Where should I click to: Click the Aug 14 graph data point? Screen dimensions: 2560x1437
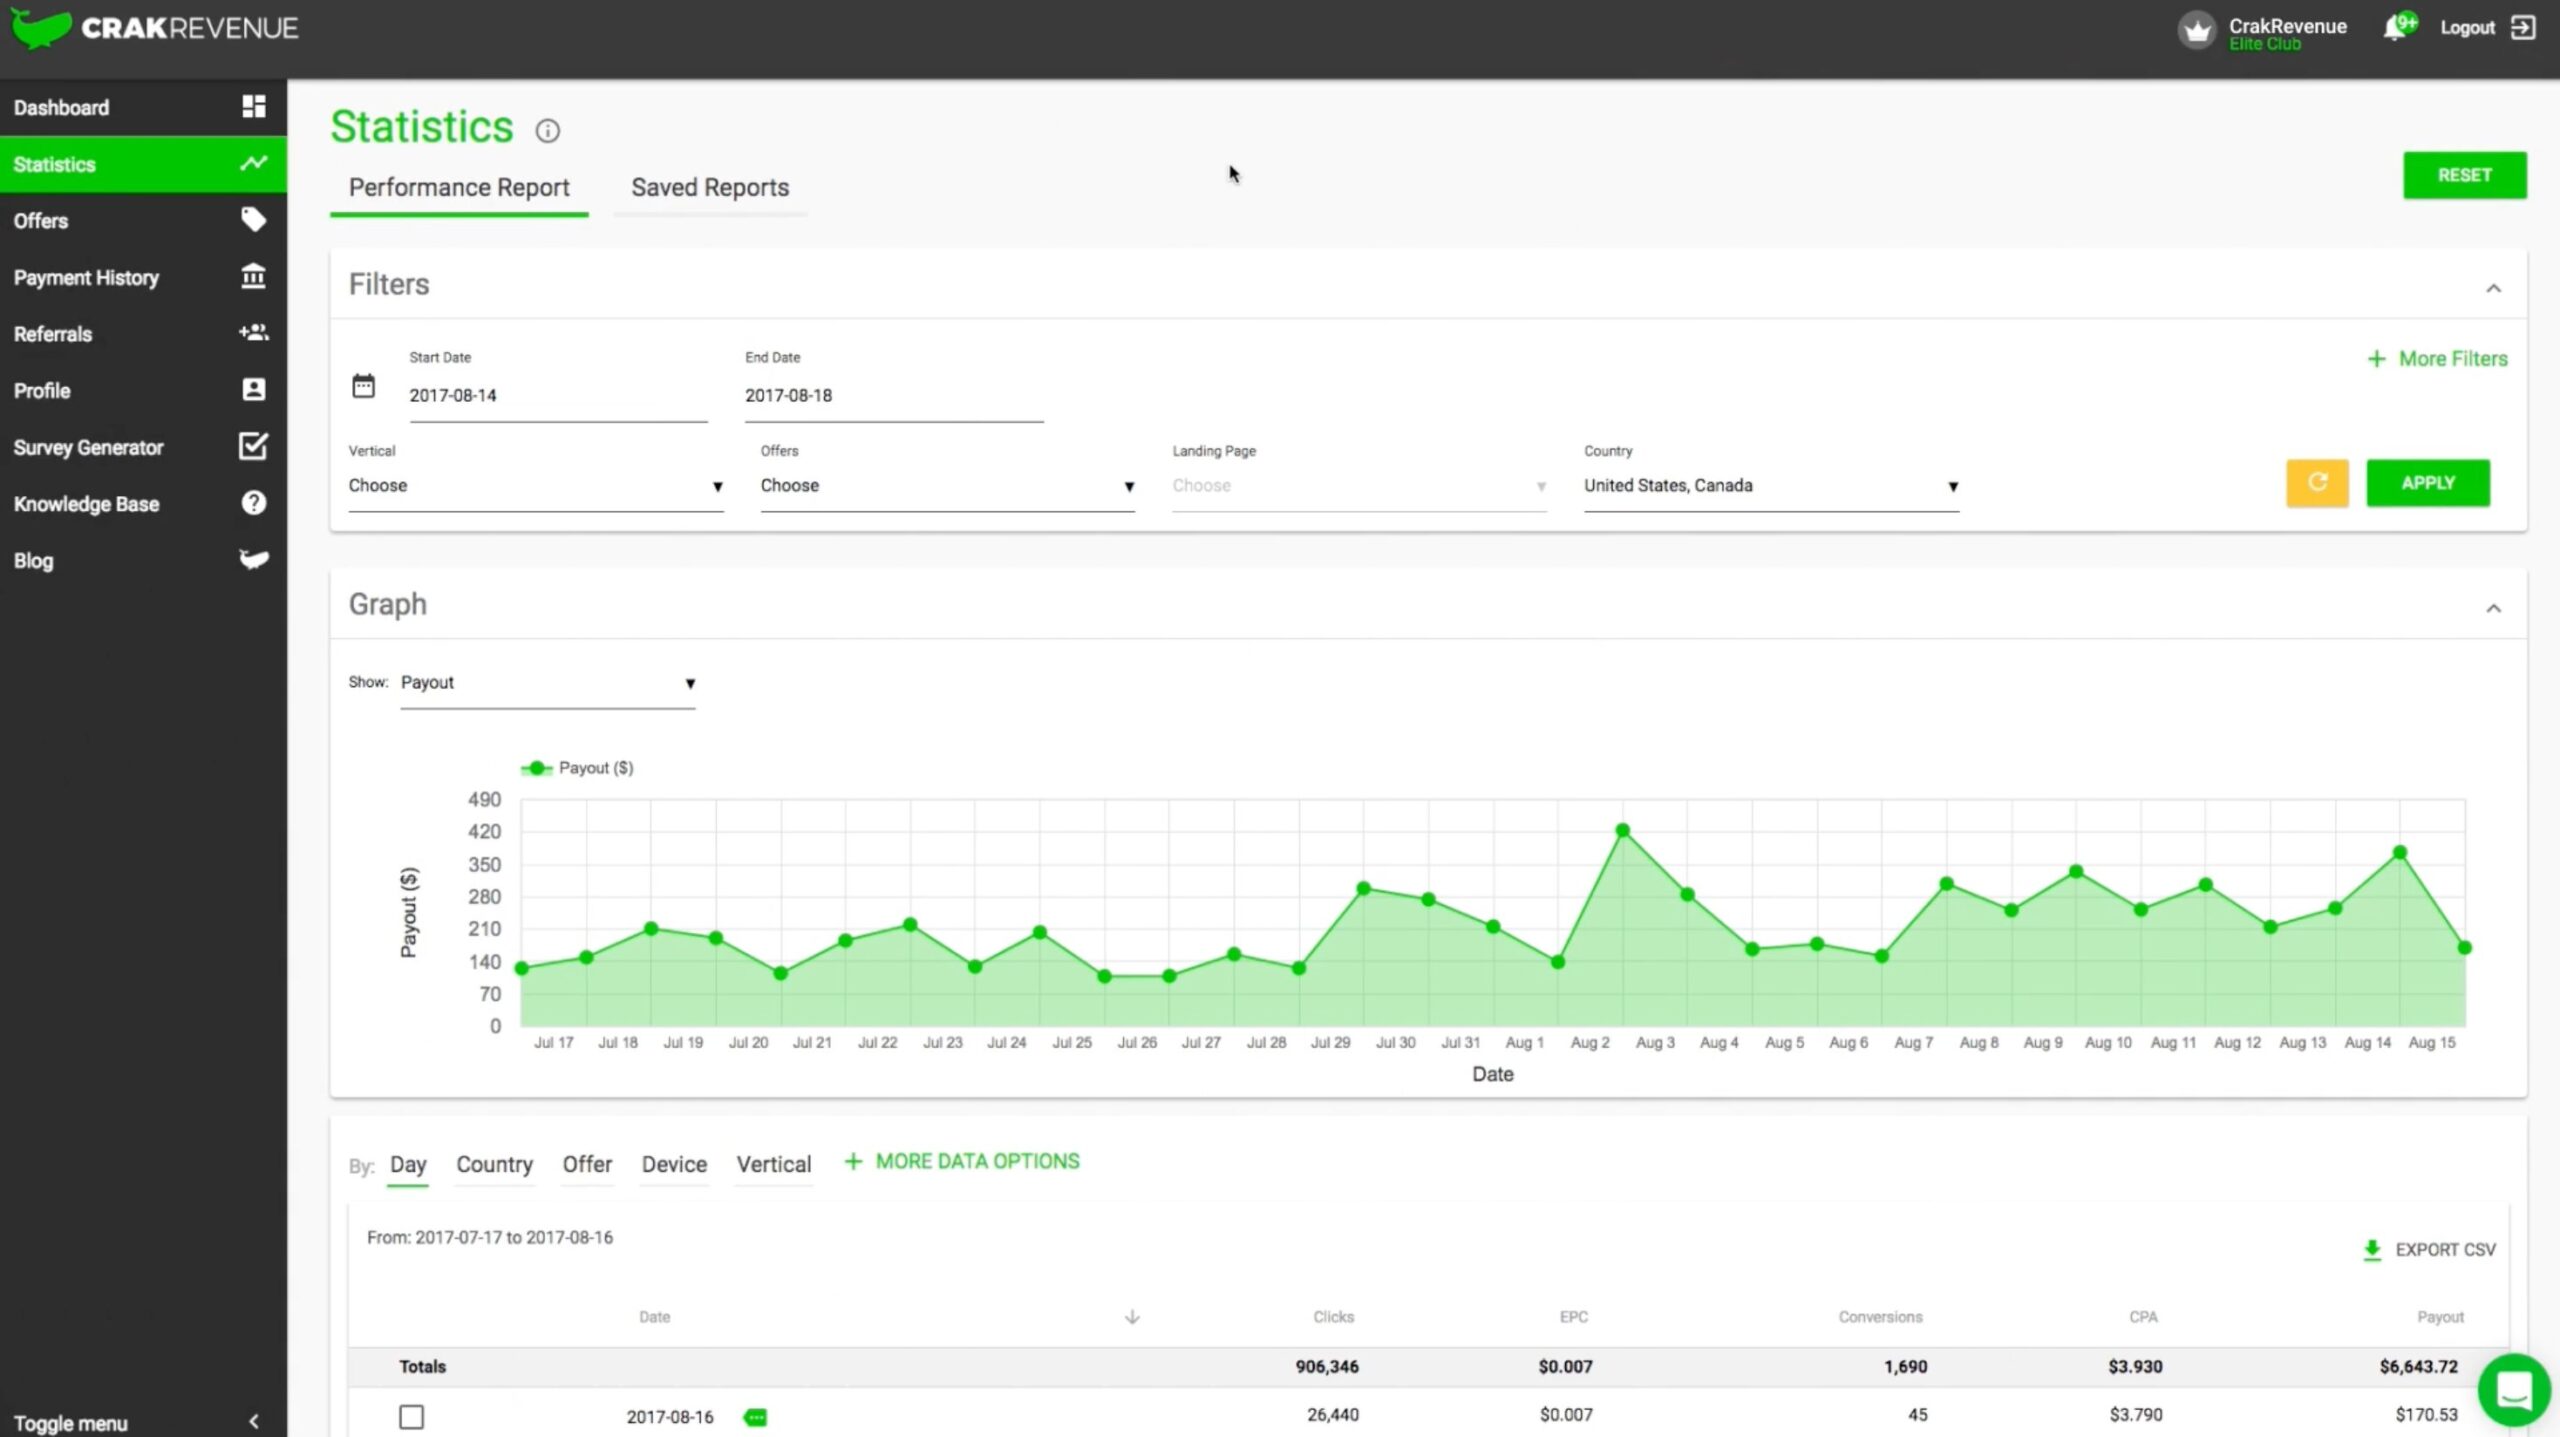click(2400, 853)
